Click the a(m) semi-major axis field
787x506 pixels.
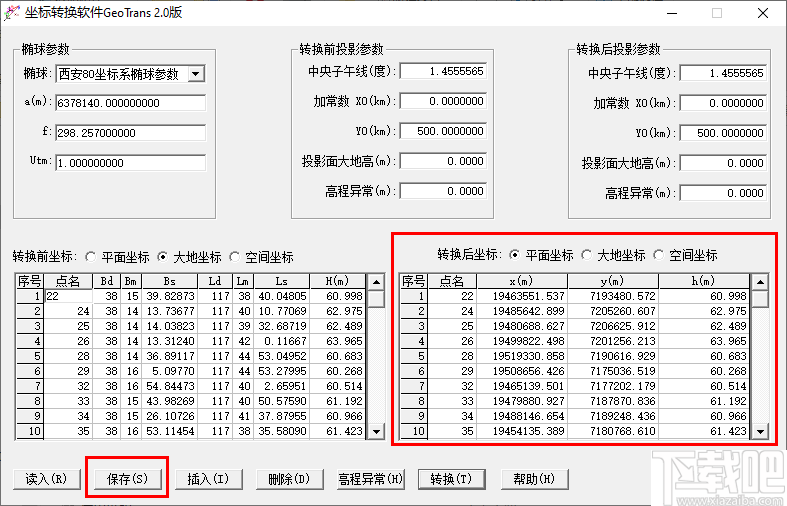[130, 103]
